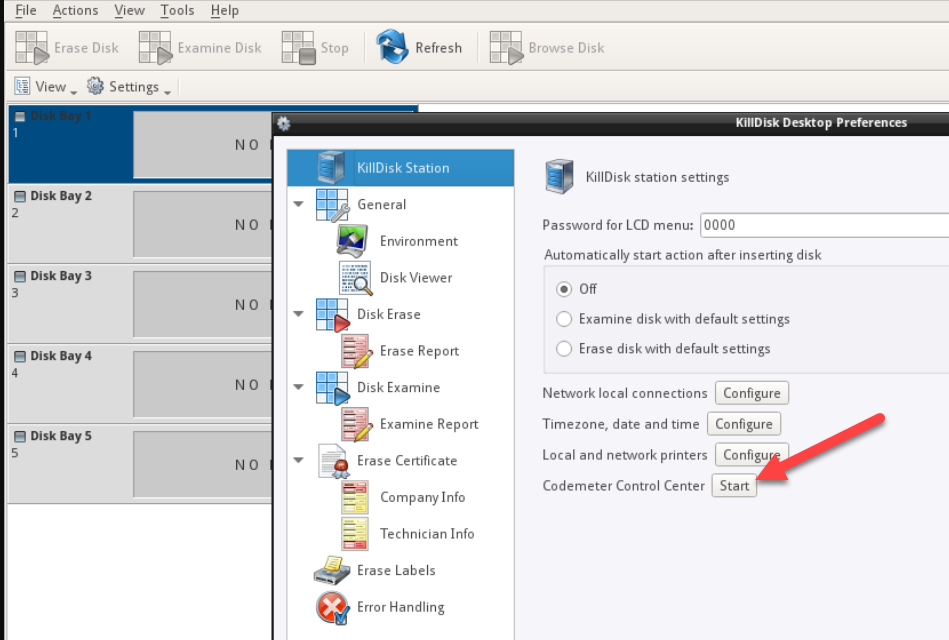Open the View menu in menu bar
The width and height of the screenshot is (949, 640).
point(130,10)
